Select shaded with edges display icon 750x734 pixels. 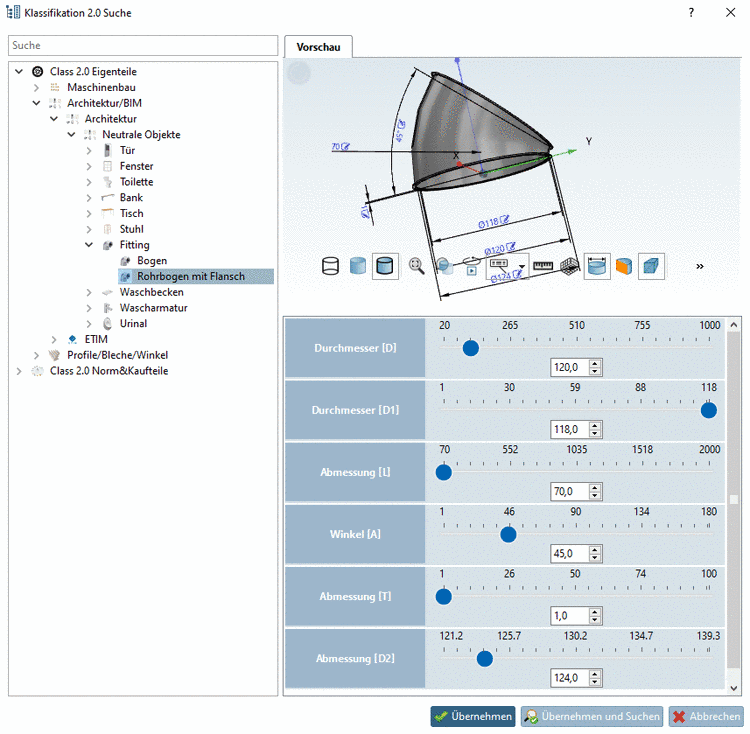(x=385, y=266)
